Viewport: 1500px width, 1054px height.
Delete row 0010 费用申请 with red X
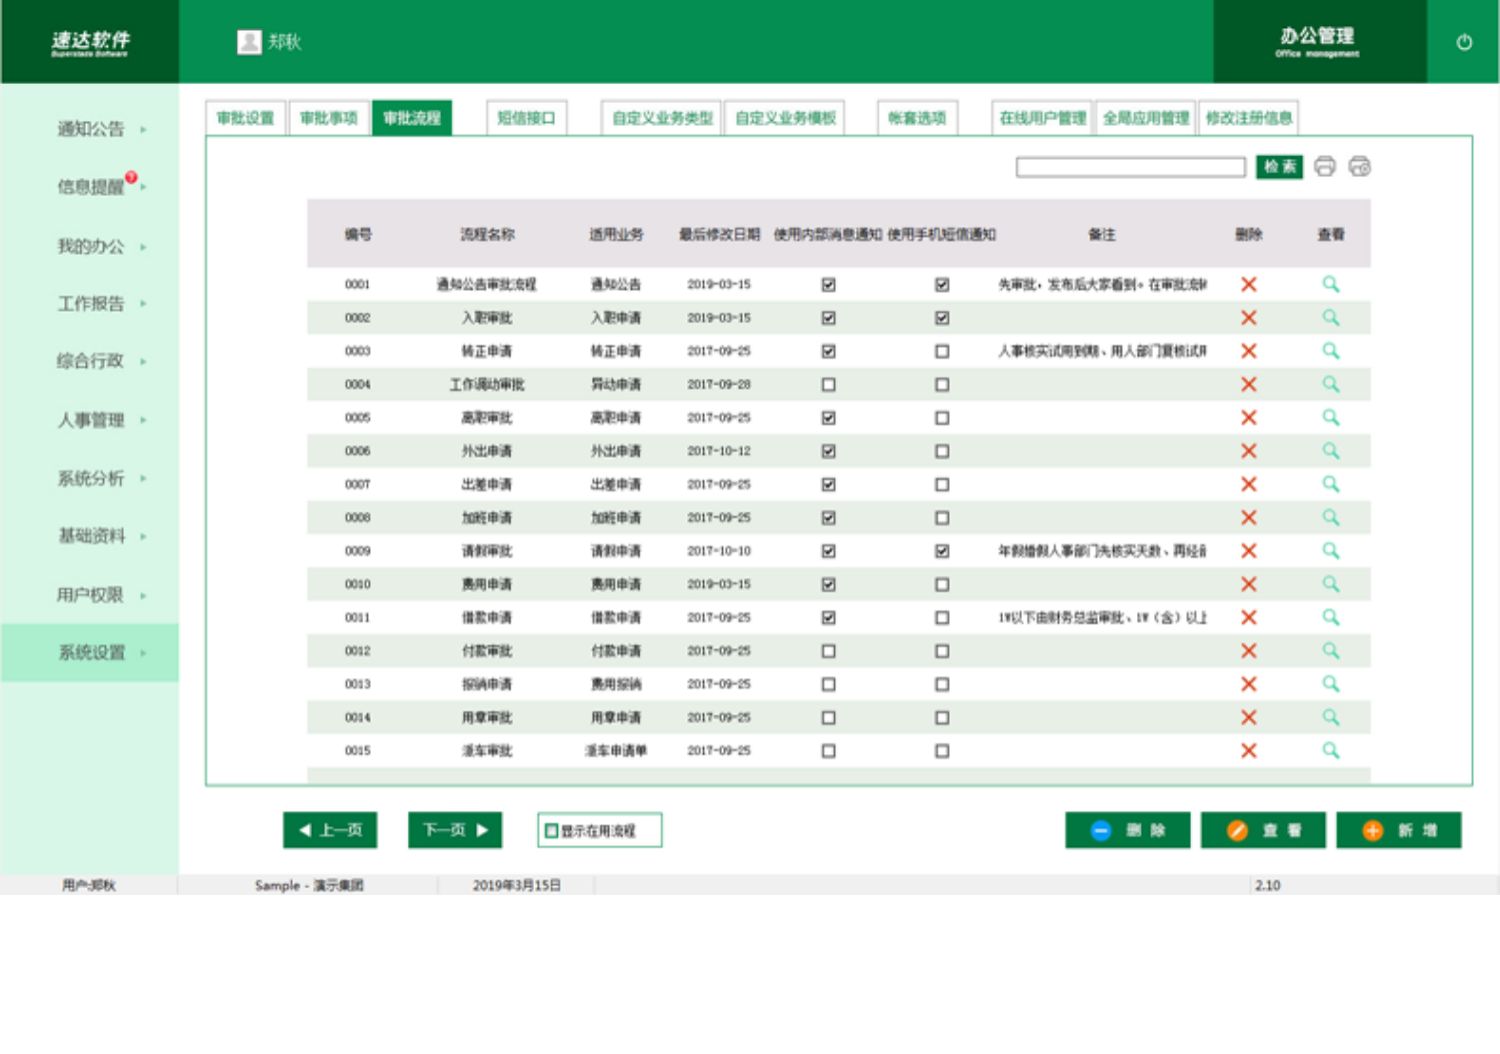click(x=1249, y=584)
